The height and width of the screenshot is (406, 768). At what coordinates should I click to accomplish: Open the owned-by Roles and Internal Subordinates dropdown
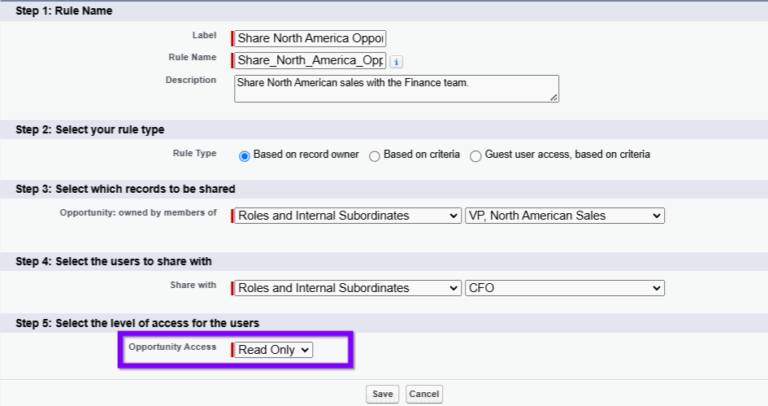(348, 215)
